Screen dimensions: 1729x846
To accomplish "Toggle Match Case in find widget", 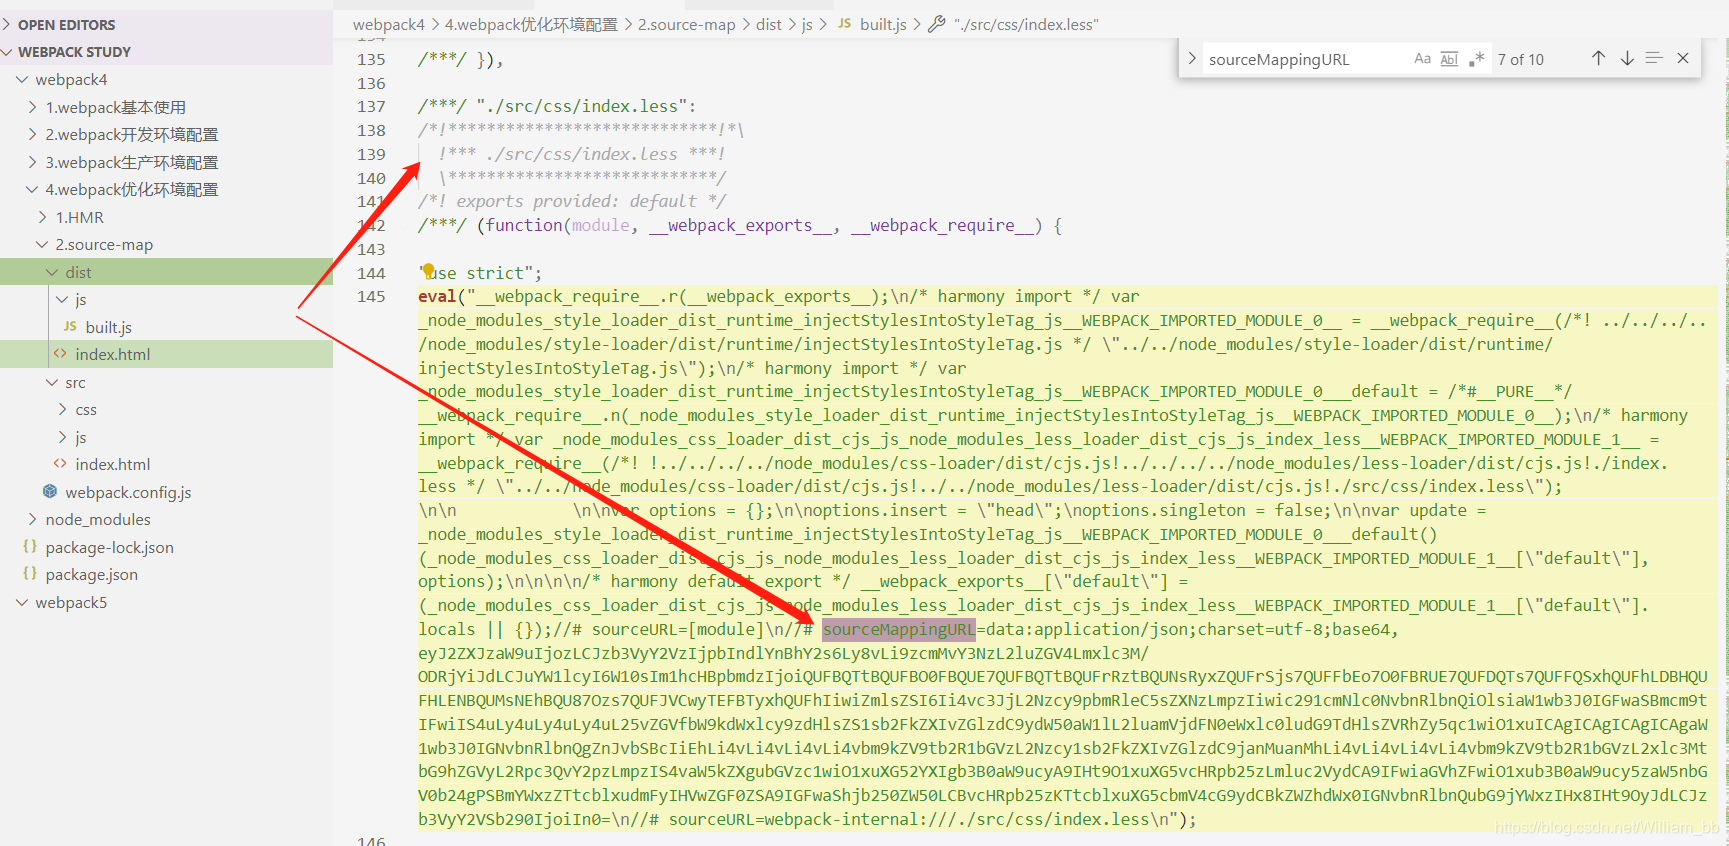I will (x=1422, y=59).
